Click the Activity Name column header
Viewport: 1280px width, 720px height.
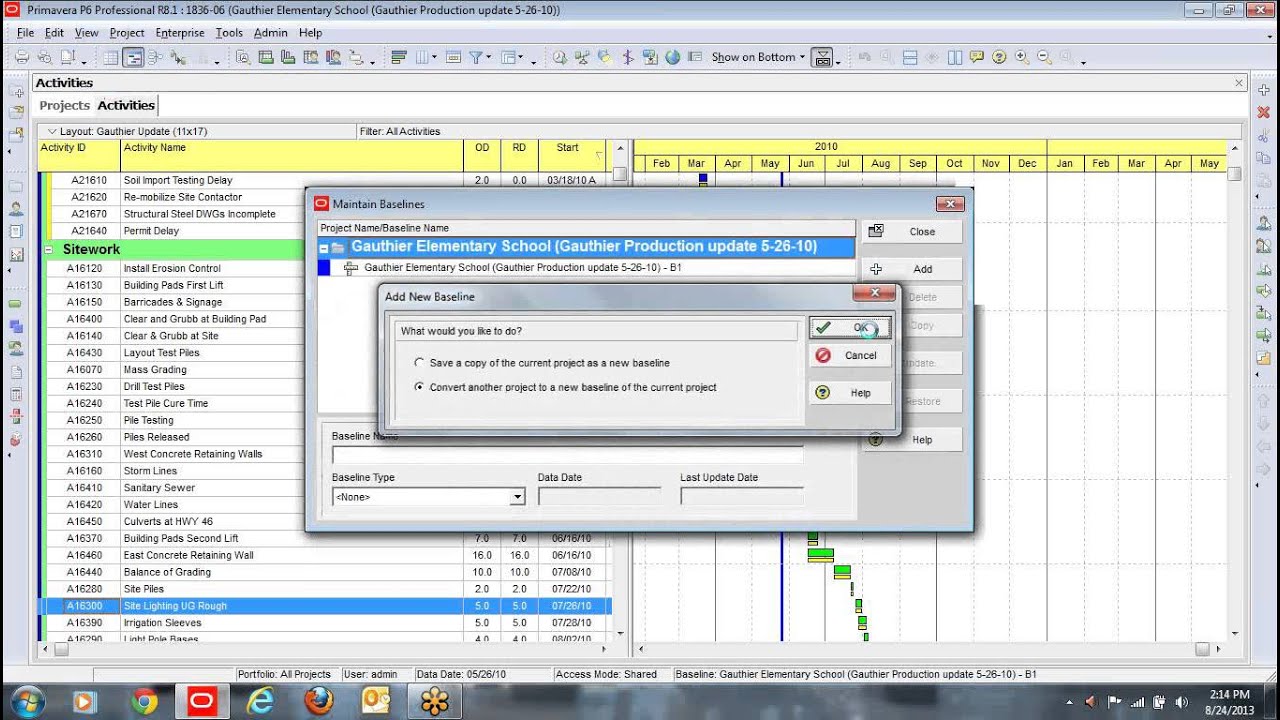(x=291, y=155)
